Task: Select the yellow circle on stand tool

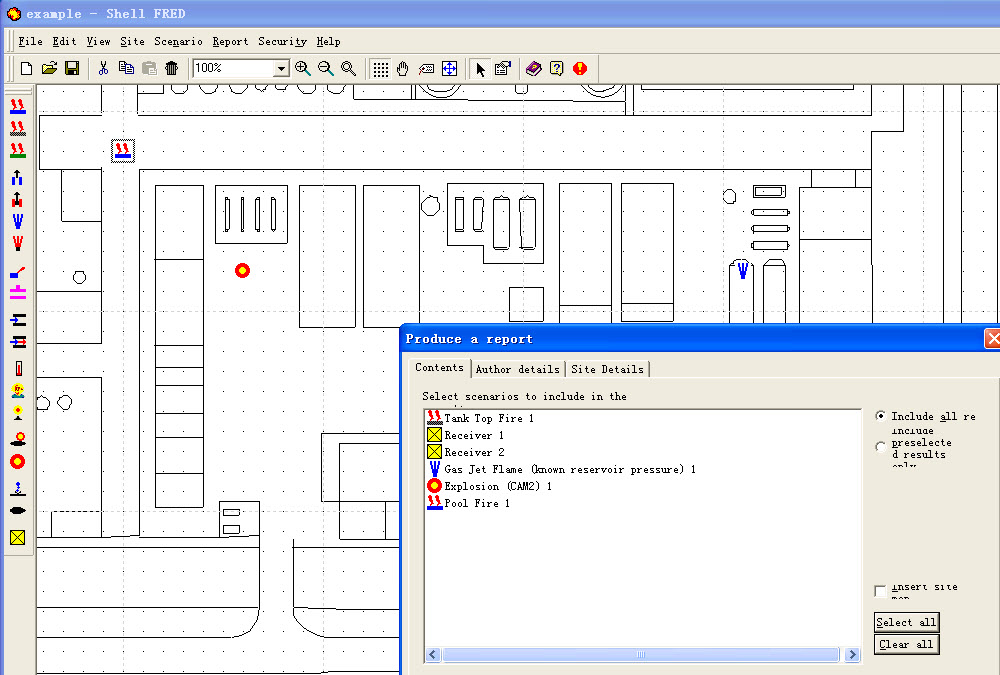Action: (18, 413)
